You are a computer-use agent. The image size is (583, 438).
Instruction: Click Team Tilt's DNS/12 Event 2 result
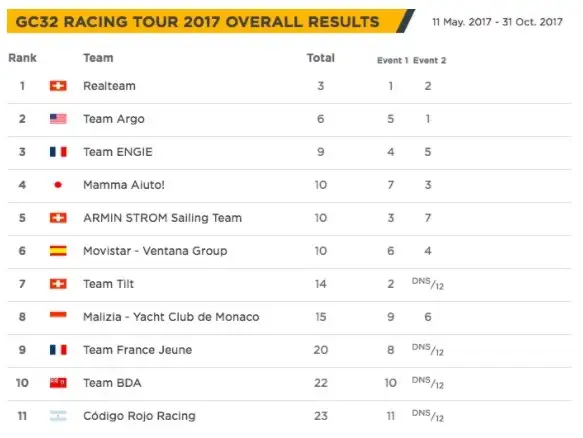(428, 284)
